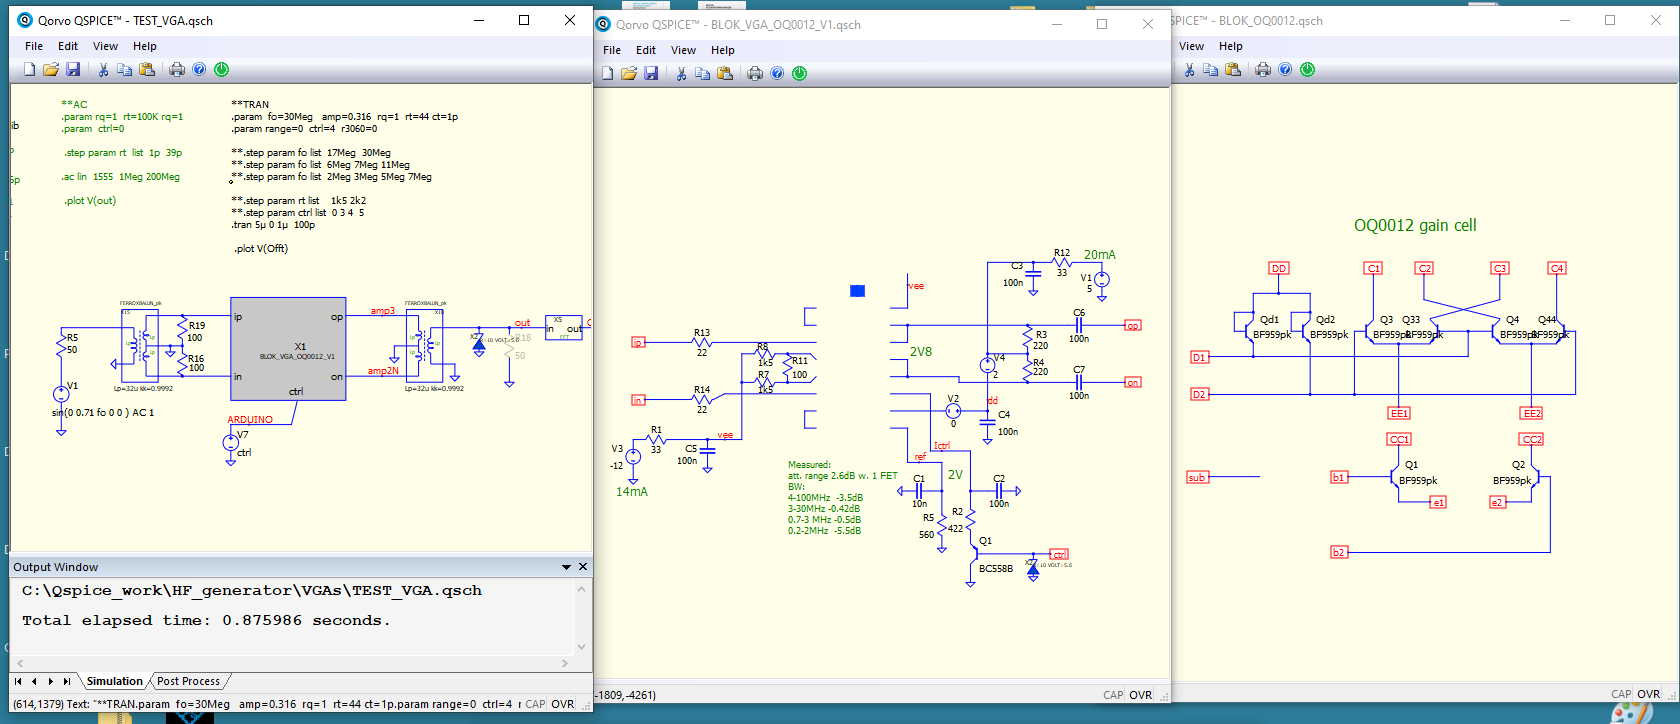1680x724 pixels.
Task: Cut selection in TEST_VGA window
Action: (103, 69)
